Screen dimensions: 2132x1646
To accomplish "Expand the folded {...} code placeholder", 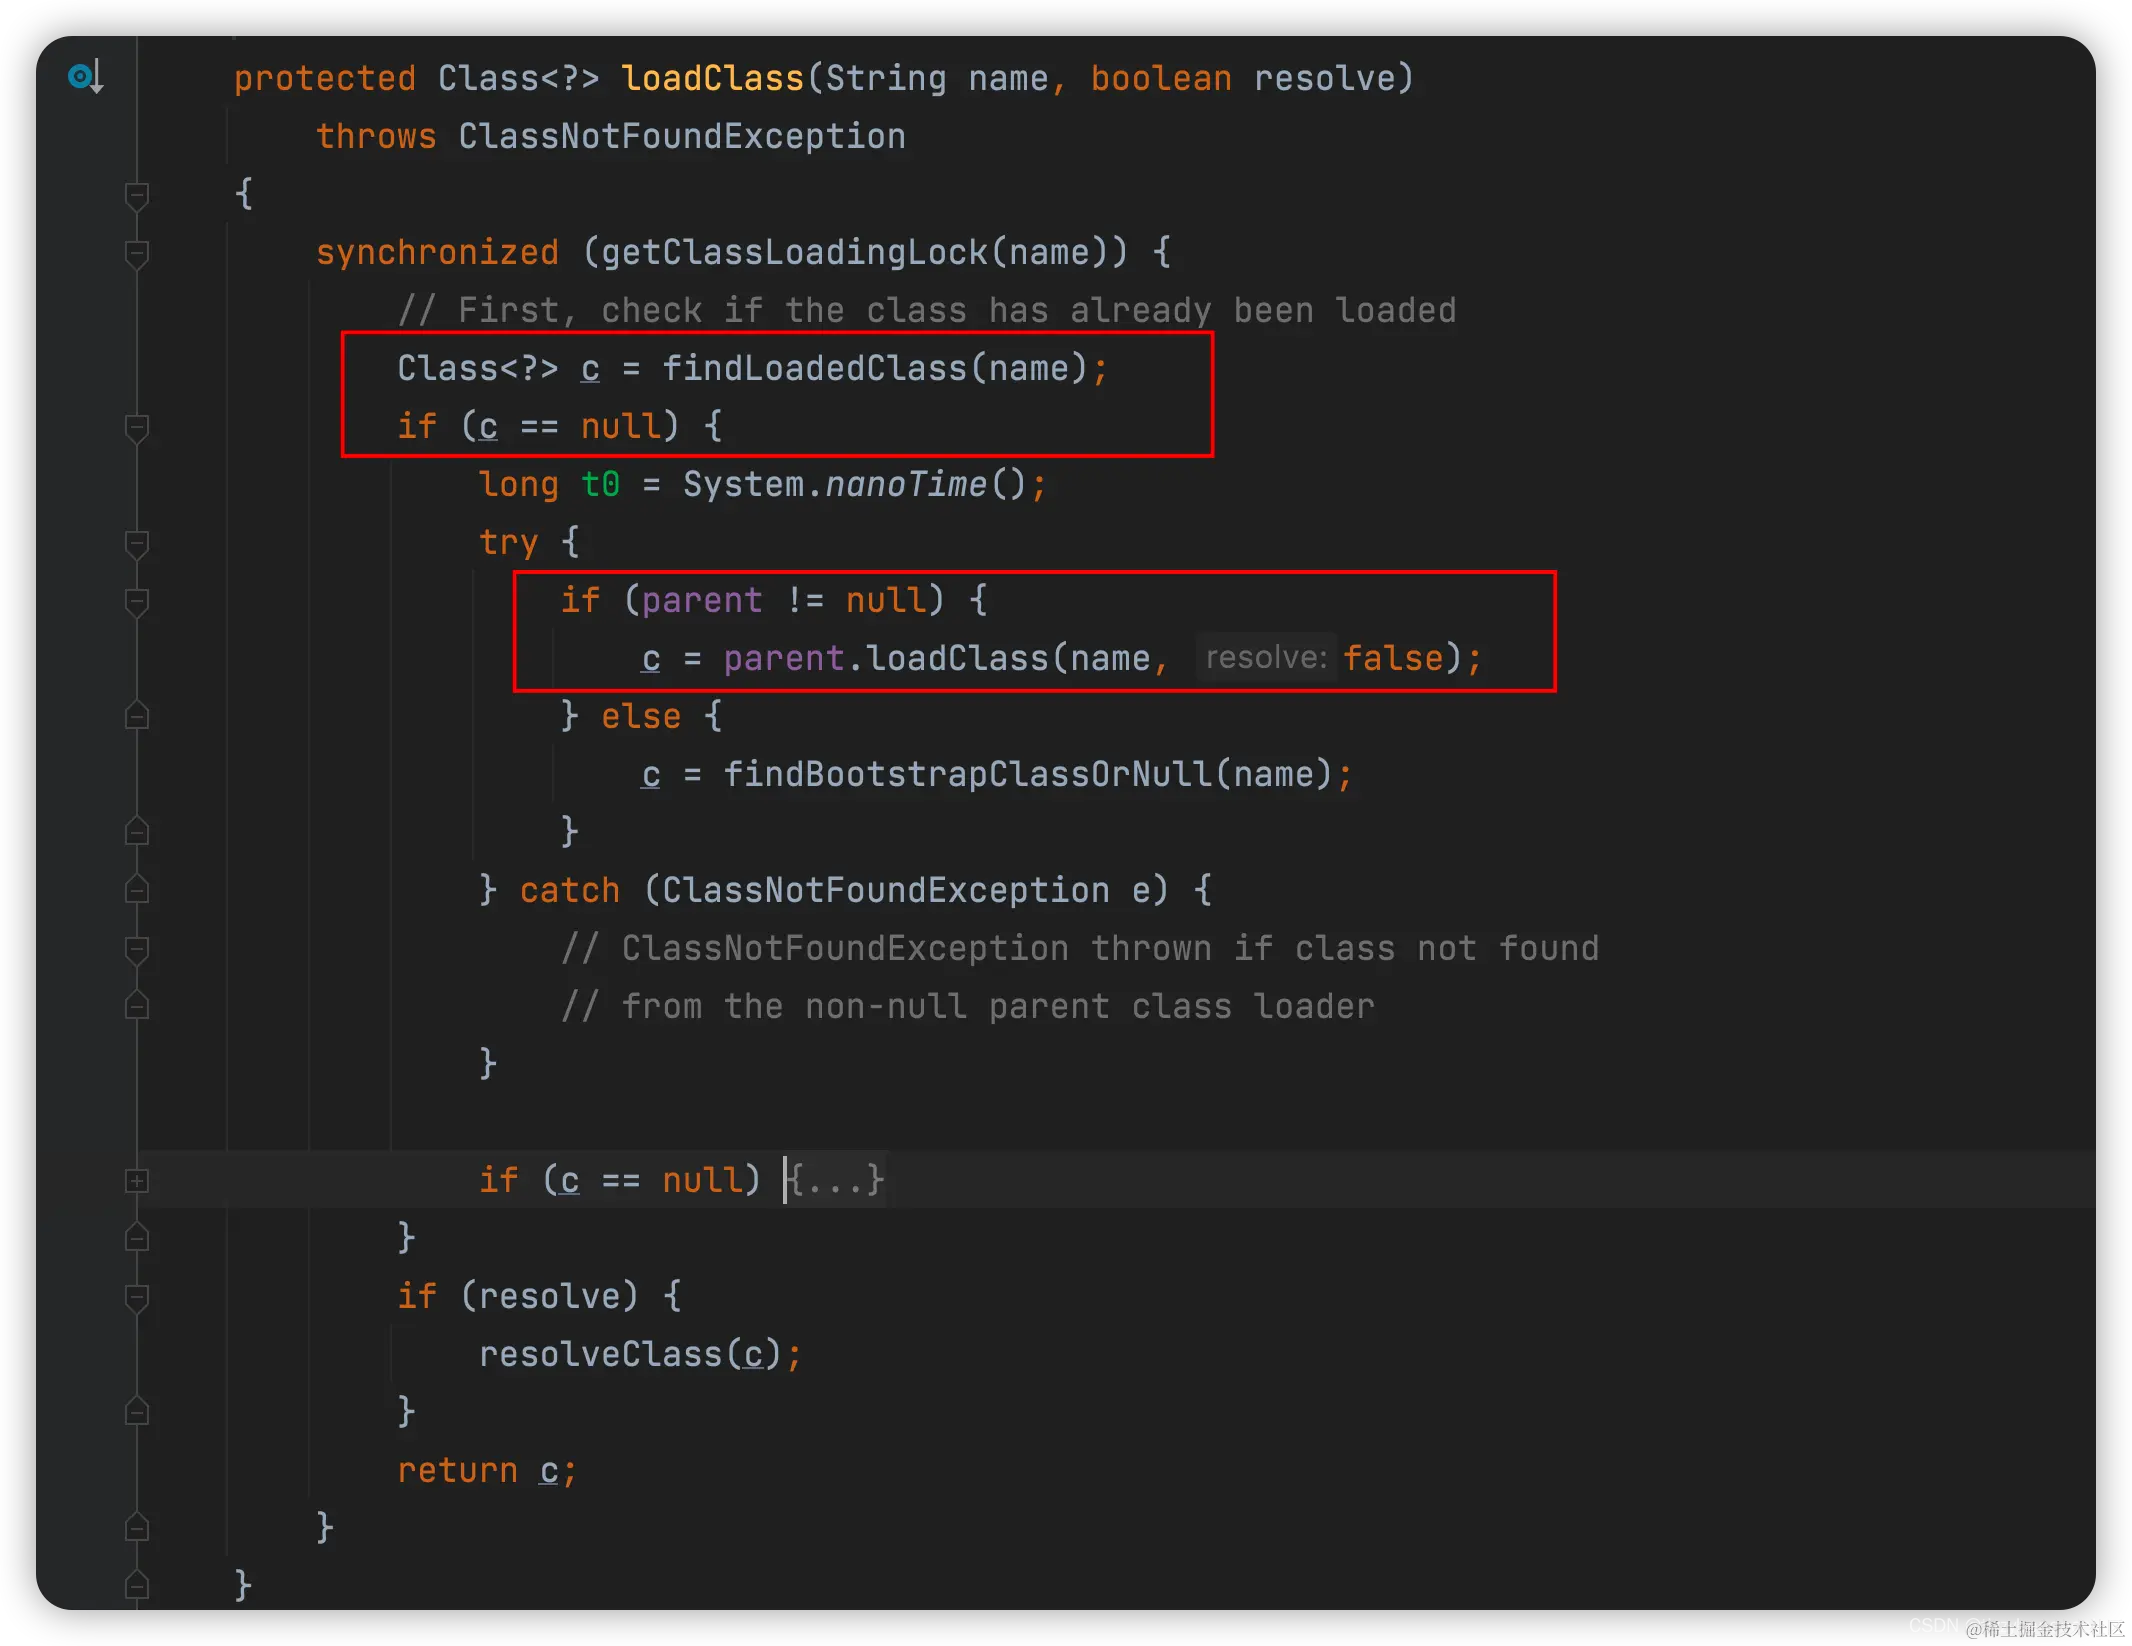I will click(835, 1180).
